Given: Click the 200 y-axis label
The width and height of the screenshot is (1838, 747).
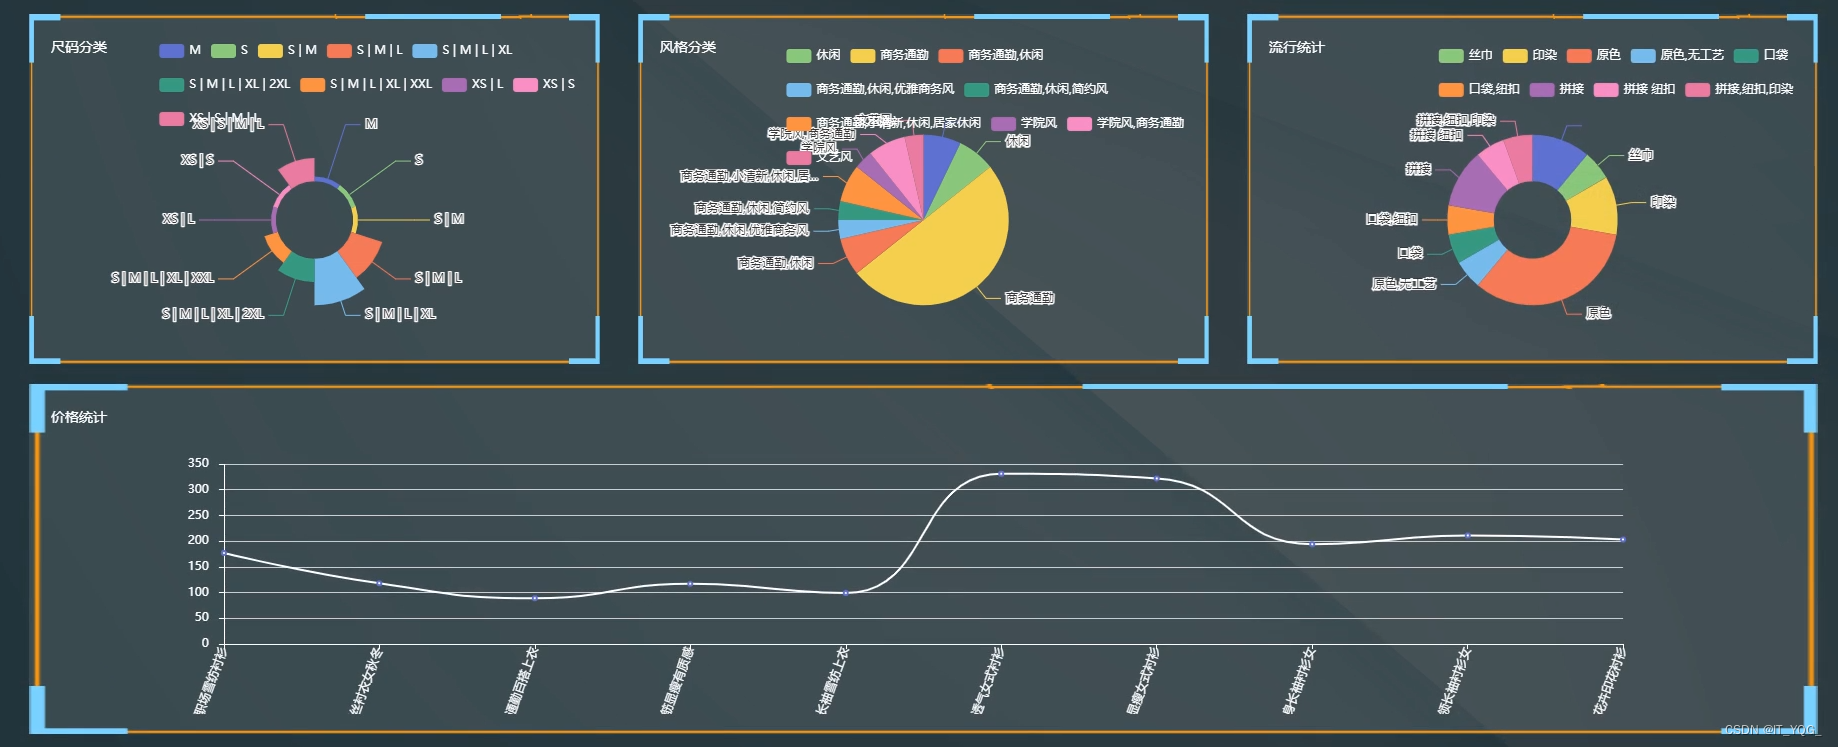Looking at the screenshot, I should click(198, 540).
